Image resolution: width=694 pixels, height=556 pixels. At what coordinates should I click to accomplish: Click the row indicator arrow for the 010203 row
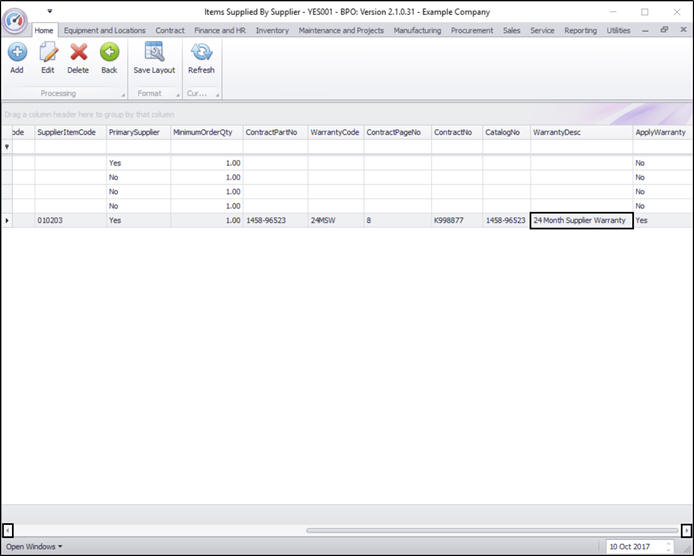7,220
